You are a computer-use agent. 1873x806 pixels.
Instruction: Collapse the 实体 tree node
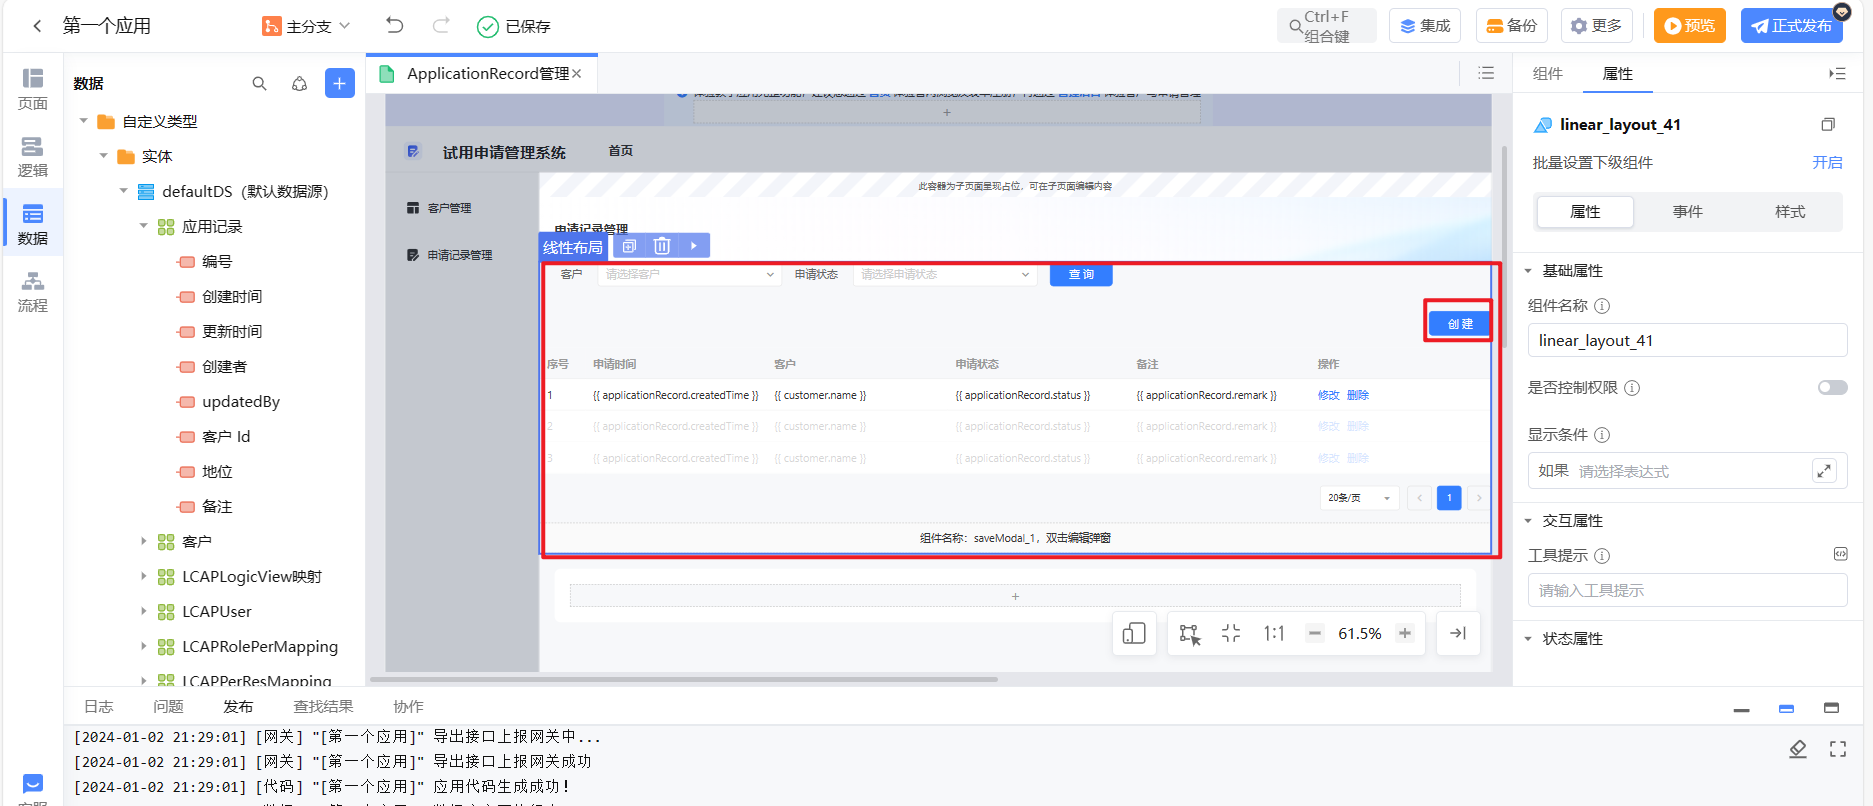(104, 156)
